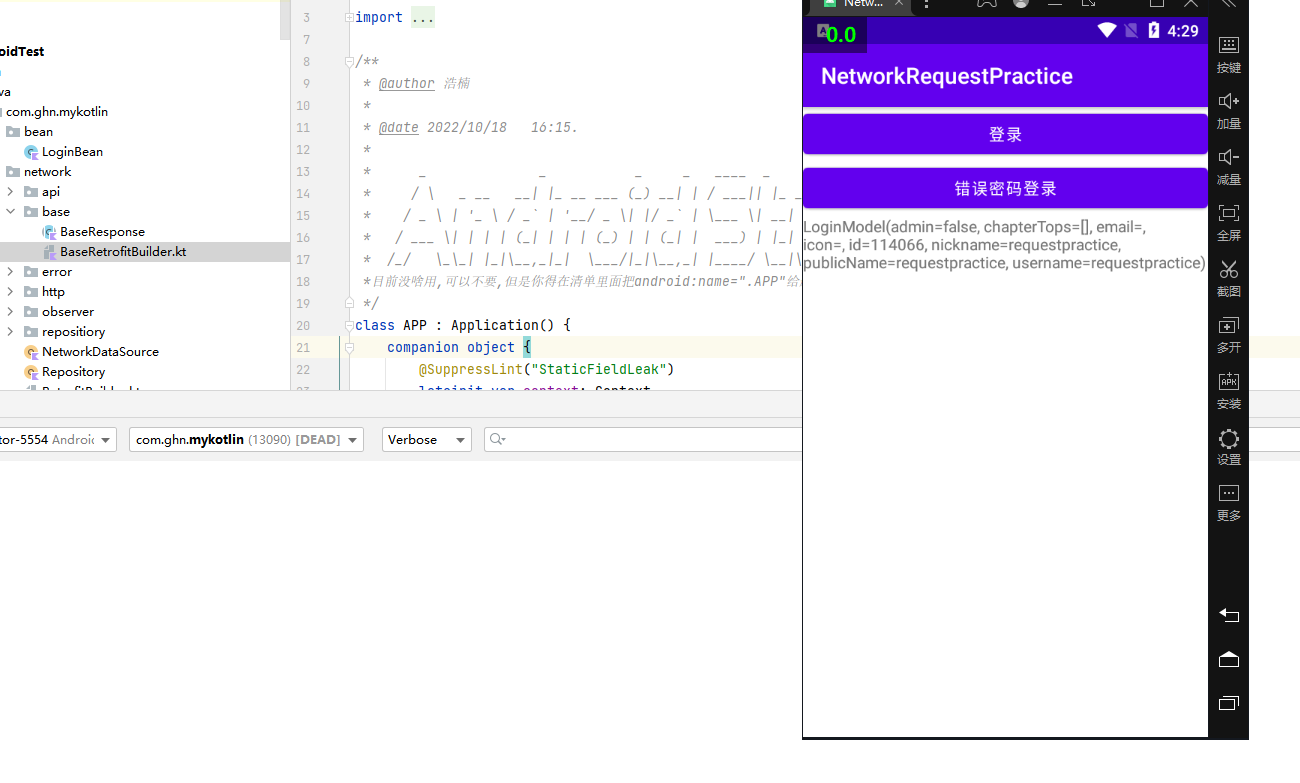This screenshot has width=1300, height=783.
Task: Tap the emulator Recent apps icon
Action: click(1229, 703)
